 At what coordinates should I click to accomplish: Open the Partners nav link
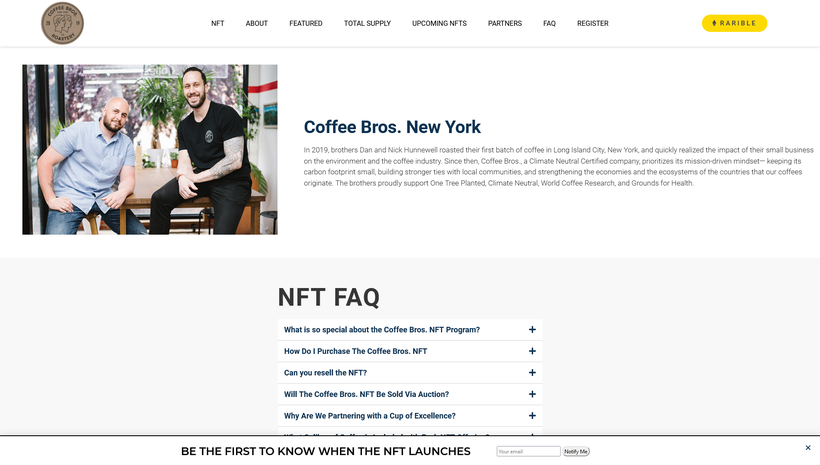tap(505, 23)
